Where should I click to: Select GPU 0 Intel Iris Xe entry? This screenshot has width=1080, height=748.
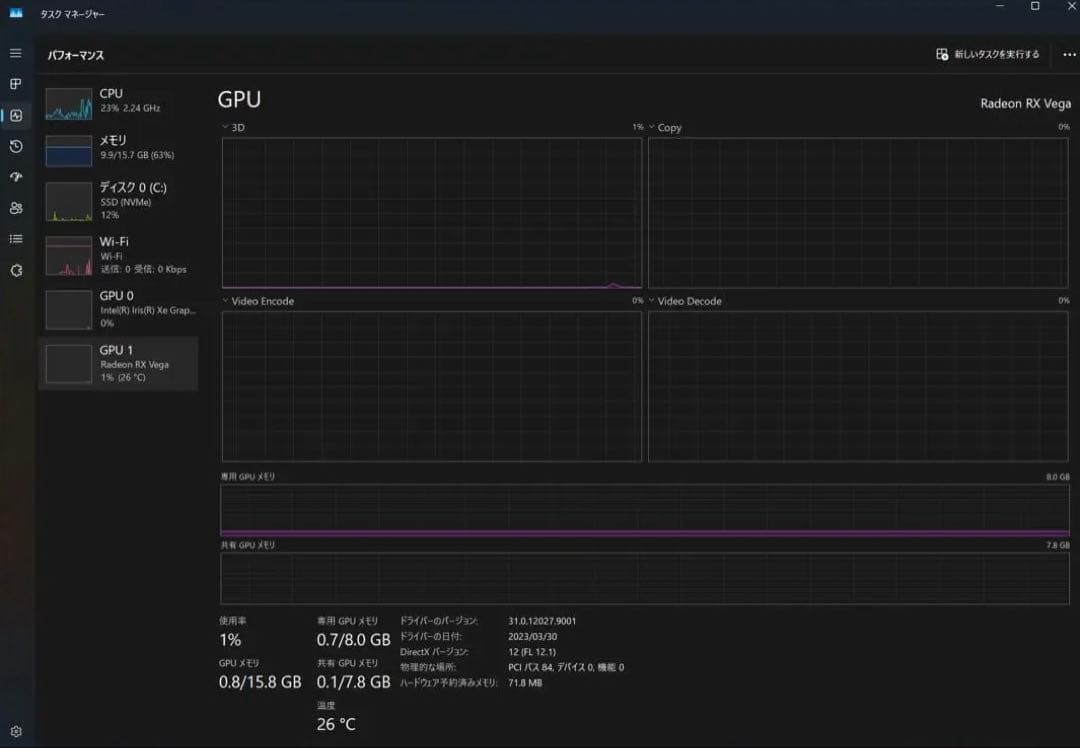[x=119, y=310]
